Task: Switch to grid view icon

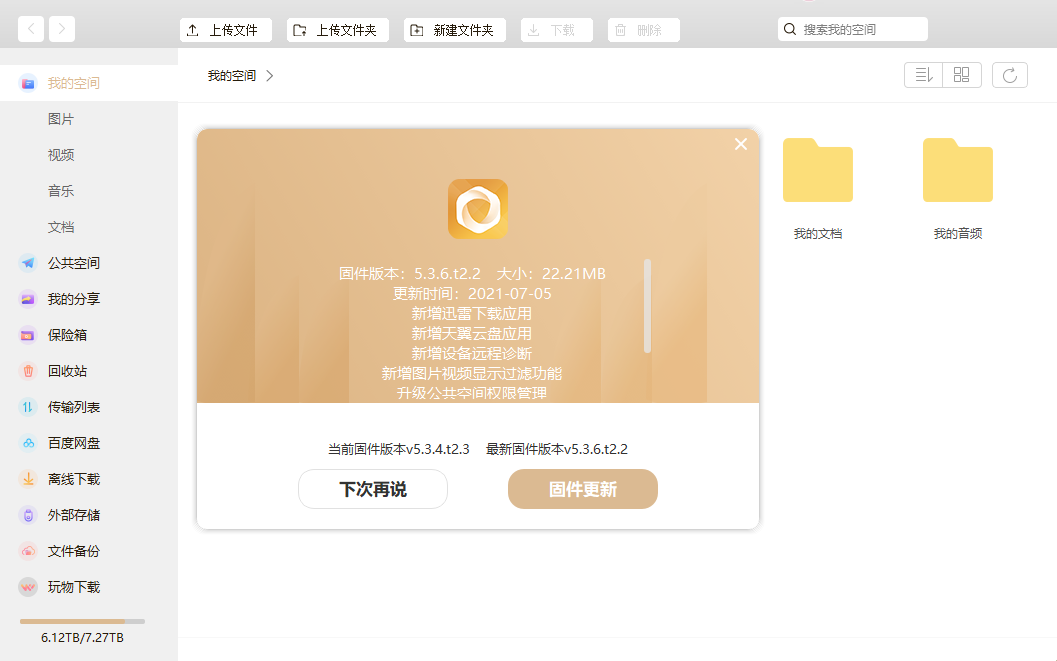Action: [962, 75]
